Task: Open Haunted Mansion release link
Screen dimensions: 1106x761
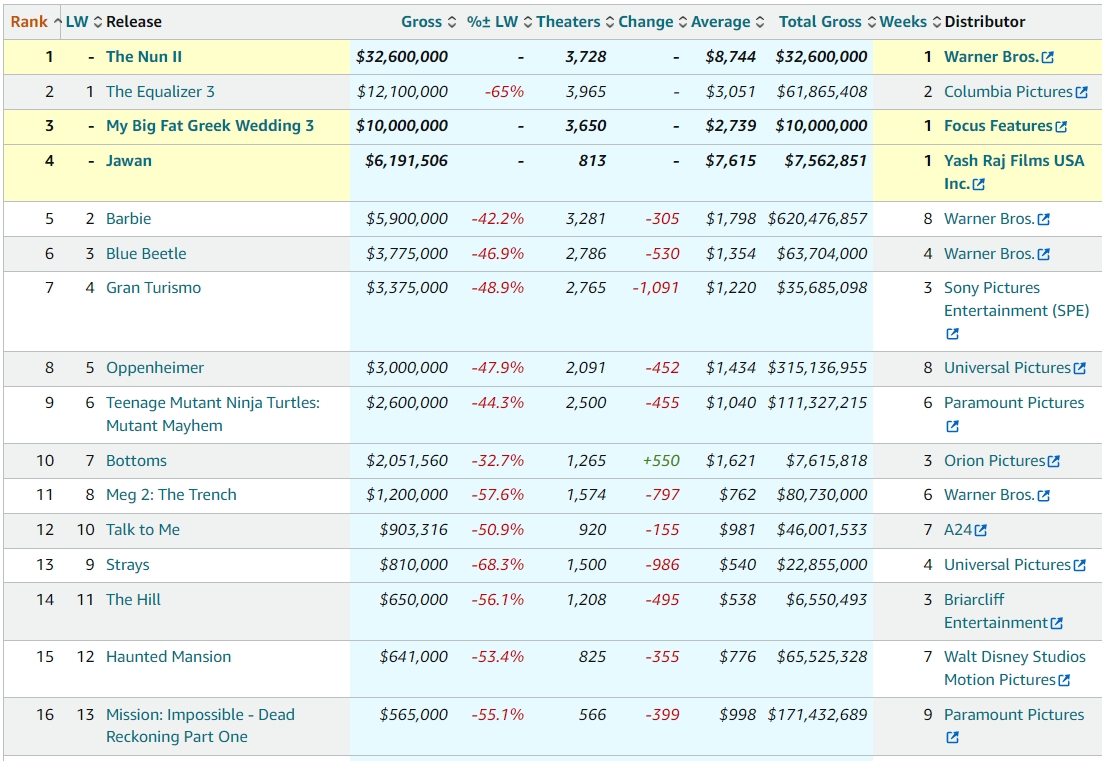Action: tap(169, 657)
